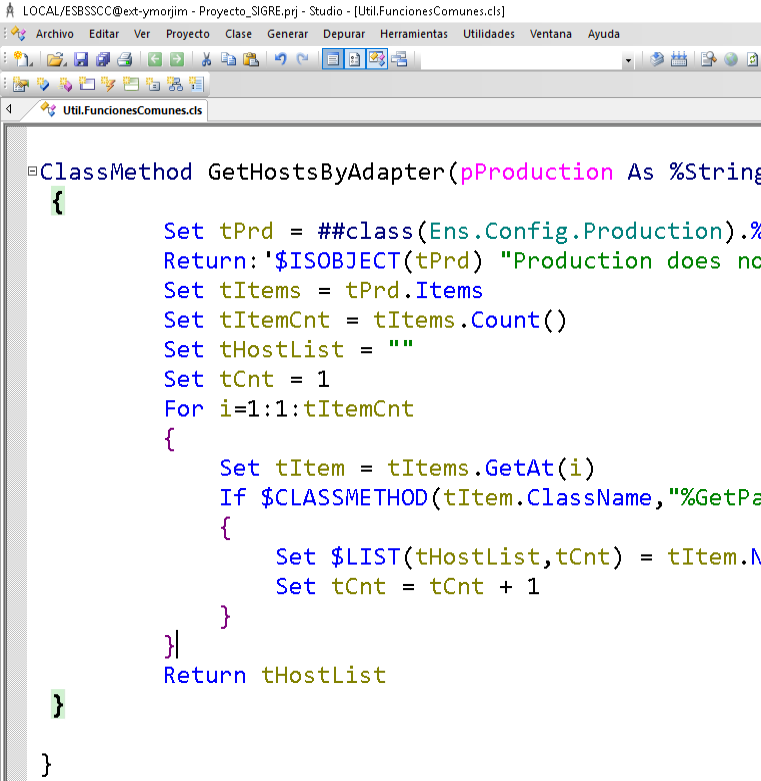Click the new blank window-frame icon
This screenshot has height=781, width=761.
pyautogui.click(x=87, y=84)
